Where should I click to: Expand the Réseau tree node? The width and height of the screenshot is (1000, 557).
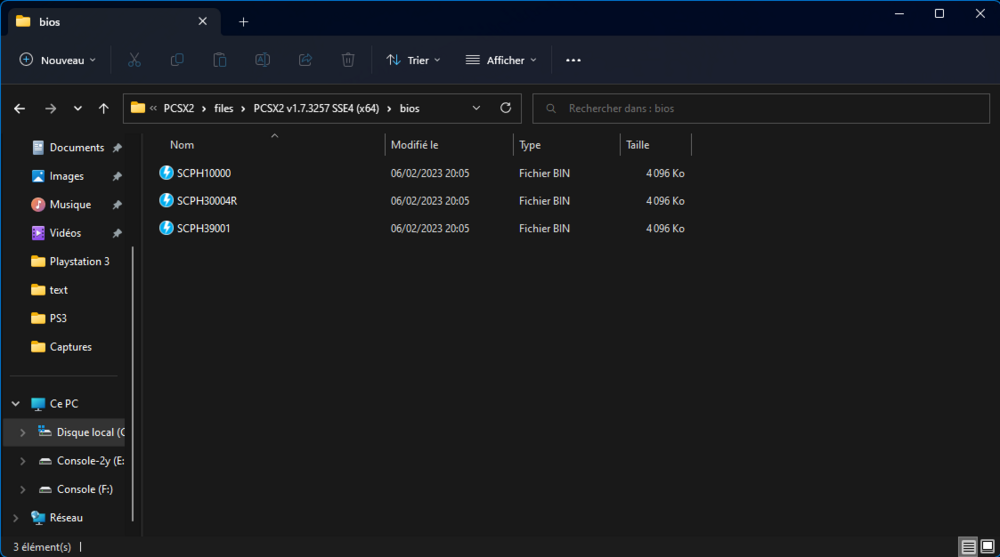(16, 518)
